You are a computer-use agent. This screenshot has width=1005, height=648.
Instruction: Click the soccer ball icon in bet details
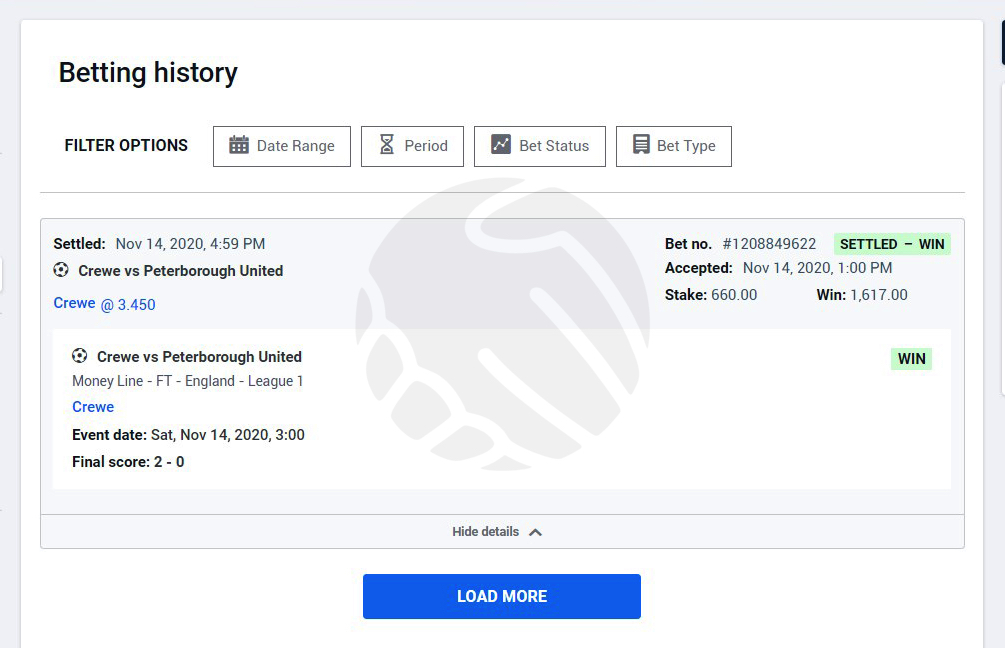tap(79, 356)
